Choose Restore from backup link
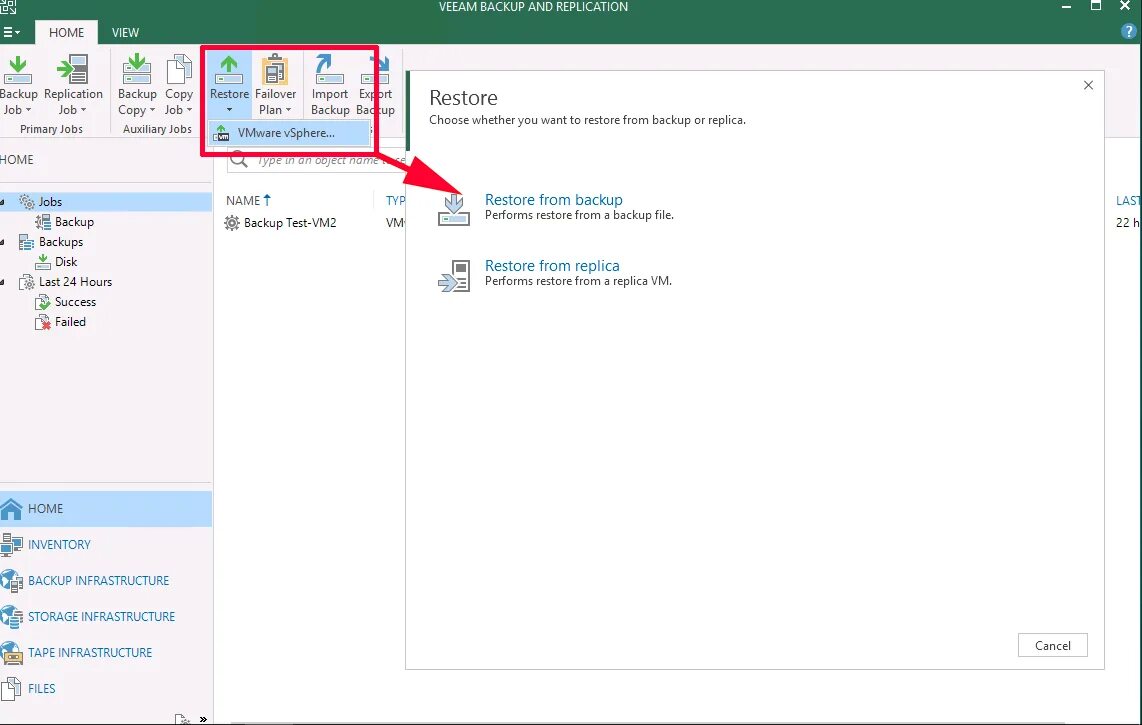The height and width of the screenshot is (725, 1142). pyautogui.click(x=554, y=200)
